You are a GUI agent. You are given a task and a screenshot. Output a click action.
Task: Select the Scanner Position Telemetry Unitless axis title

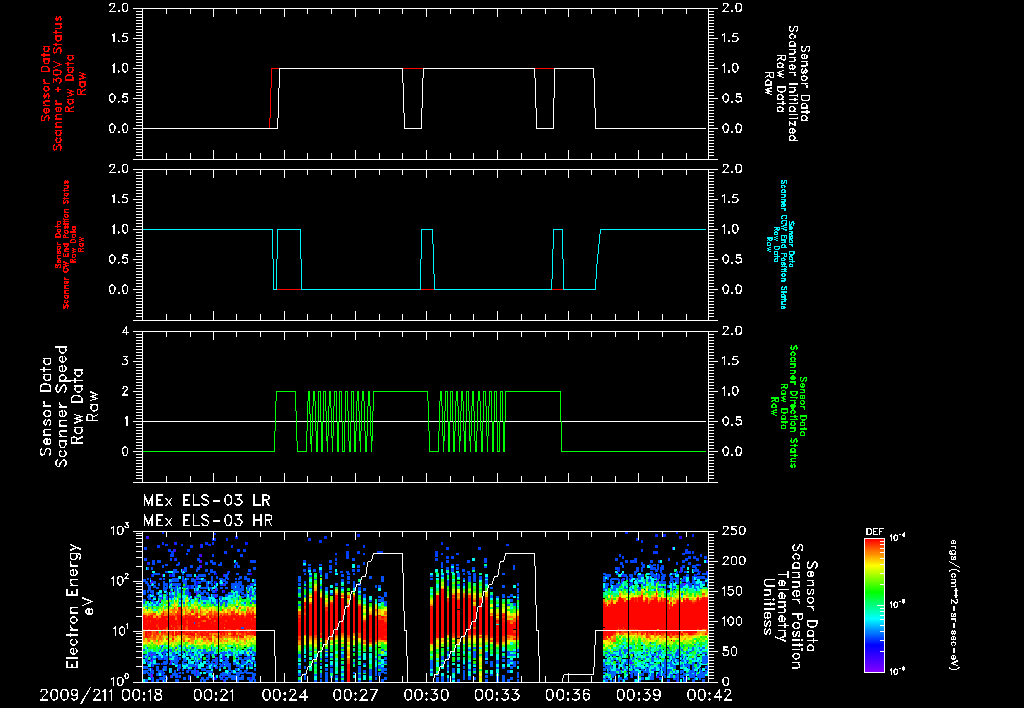[x=789, y=606]
